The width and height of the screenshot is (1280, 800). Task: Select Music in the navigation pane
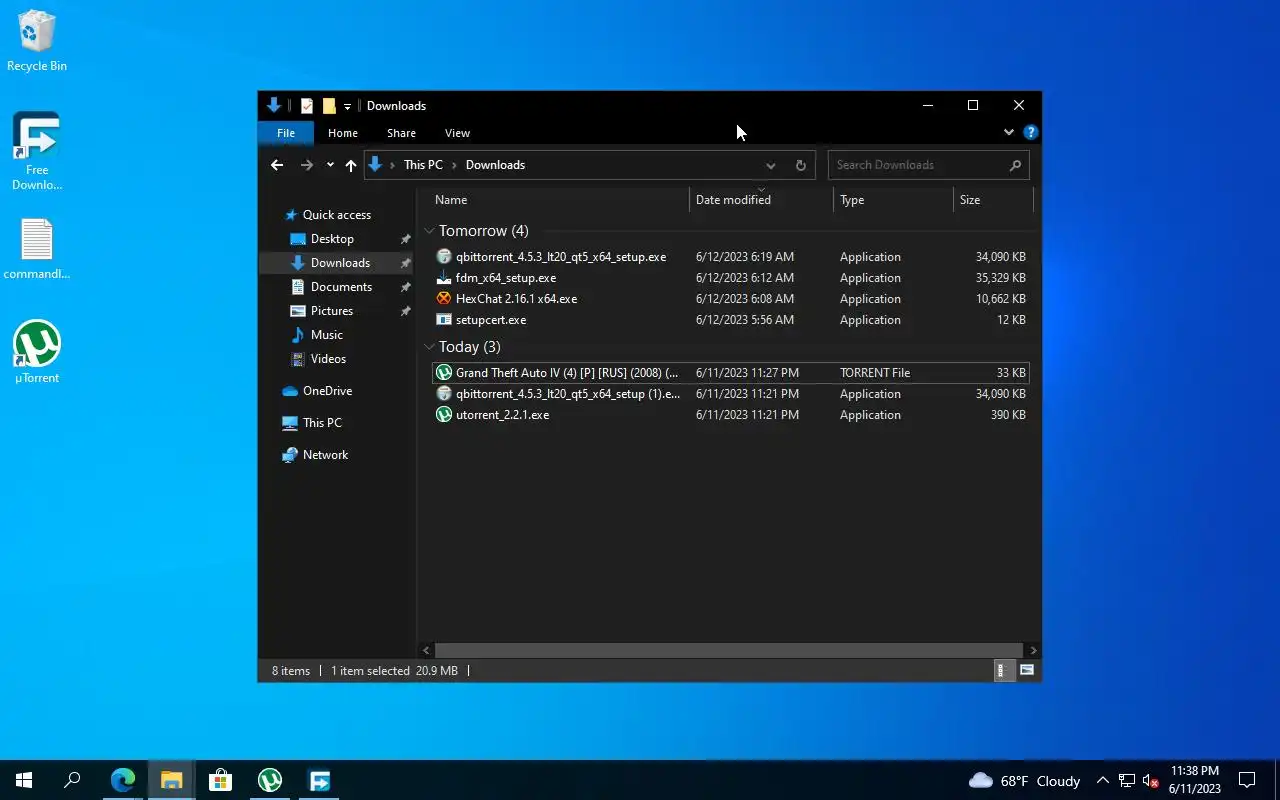[327, 335]
